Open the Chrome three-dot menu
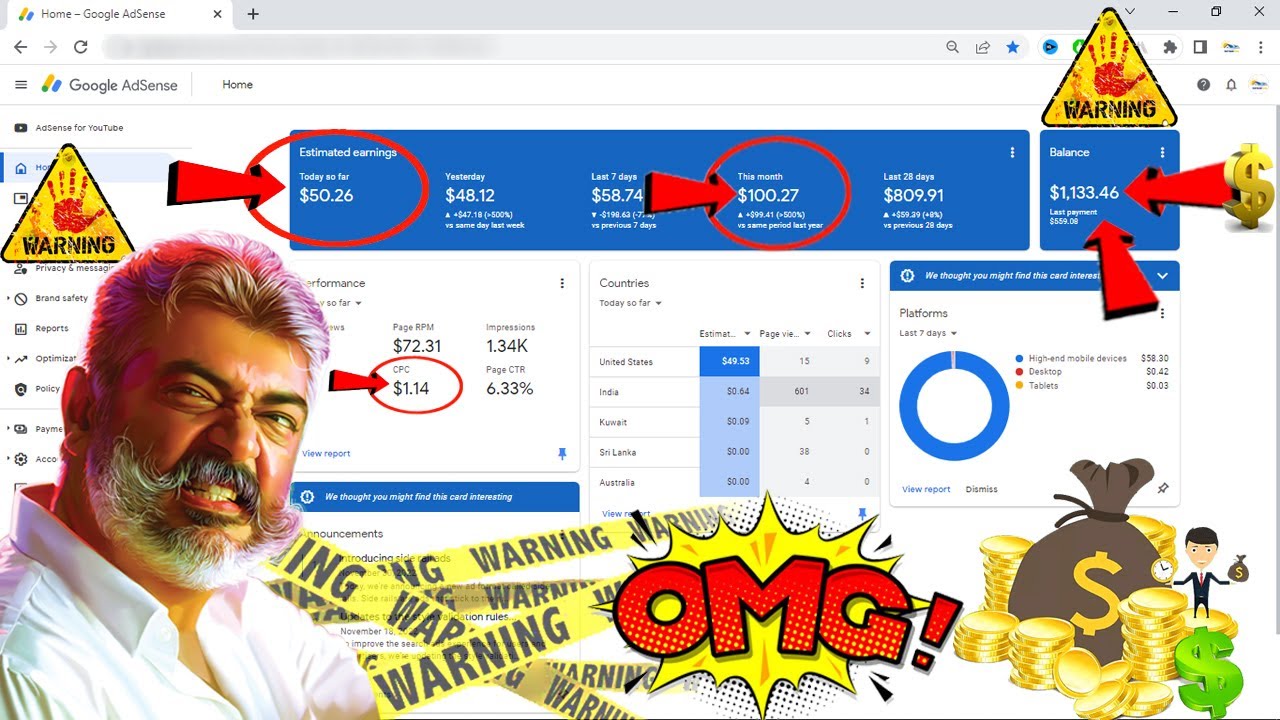This screenshot has height=720, width=1280. (1263, 47)
